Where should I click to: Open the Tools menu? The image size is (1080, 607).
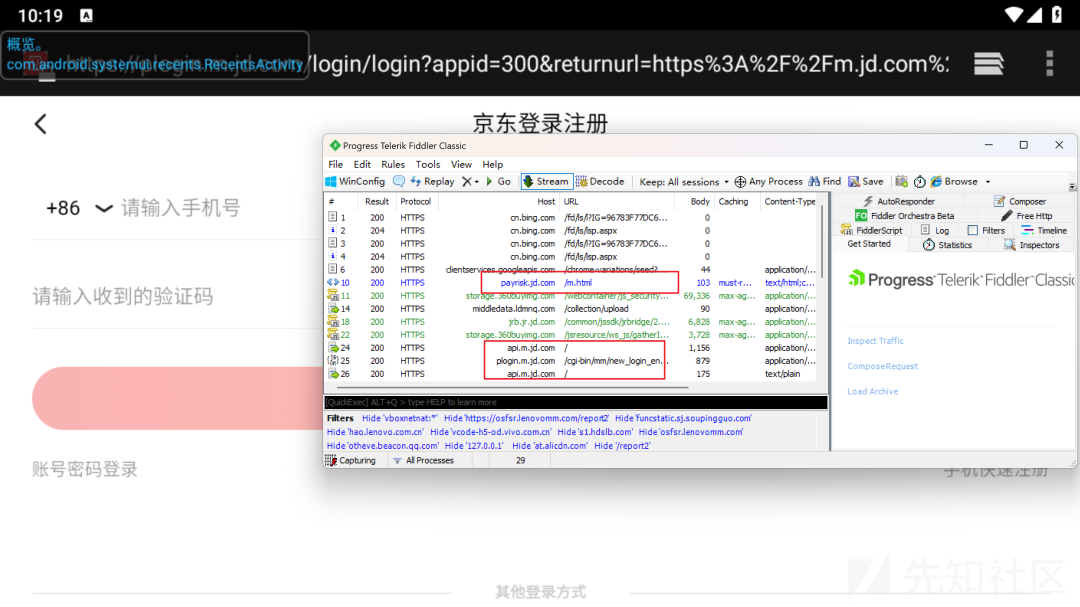(428, 165)
